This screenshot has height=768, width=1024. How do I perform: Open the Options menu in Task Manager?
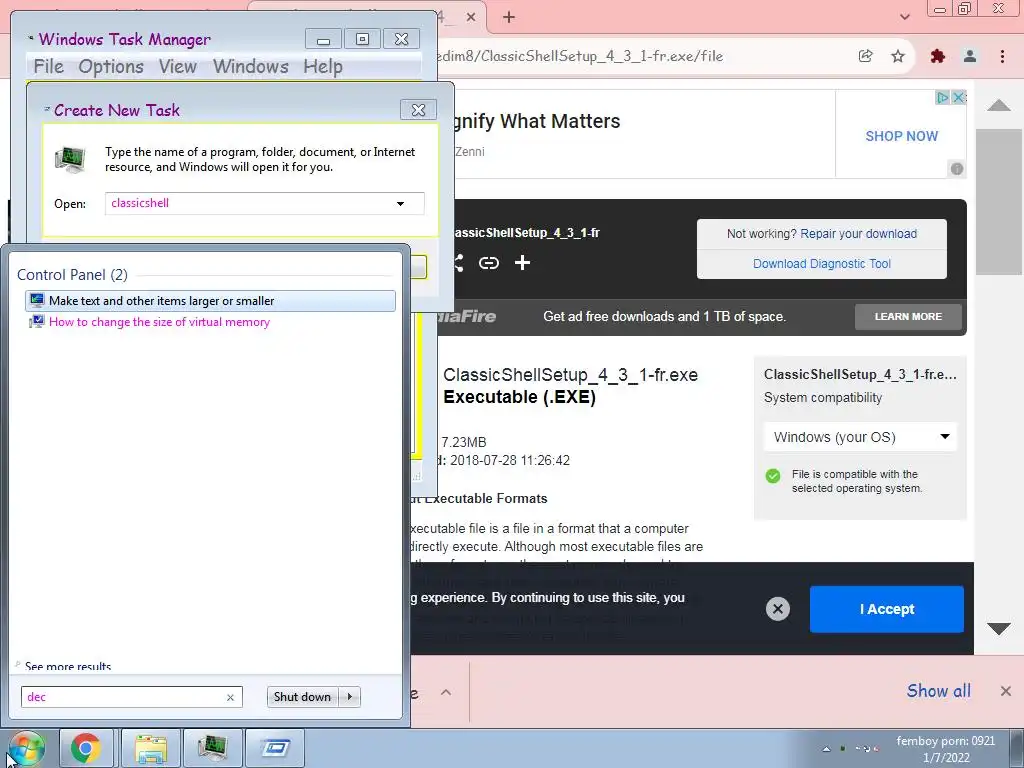point(111,67)
